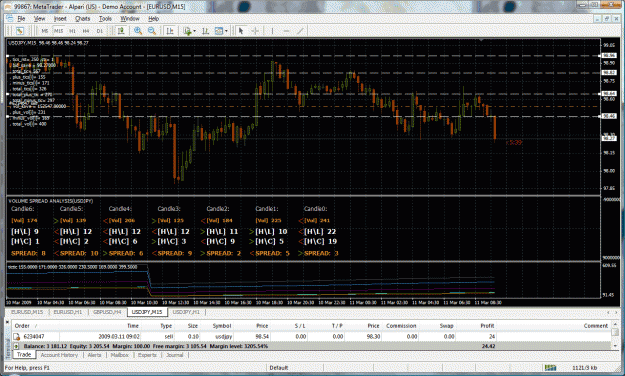Open the Charts menu

tap(83, 18)
